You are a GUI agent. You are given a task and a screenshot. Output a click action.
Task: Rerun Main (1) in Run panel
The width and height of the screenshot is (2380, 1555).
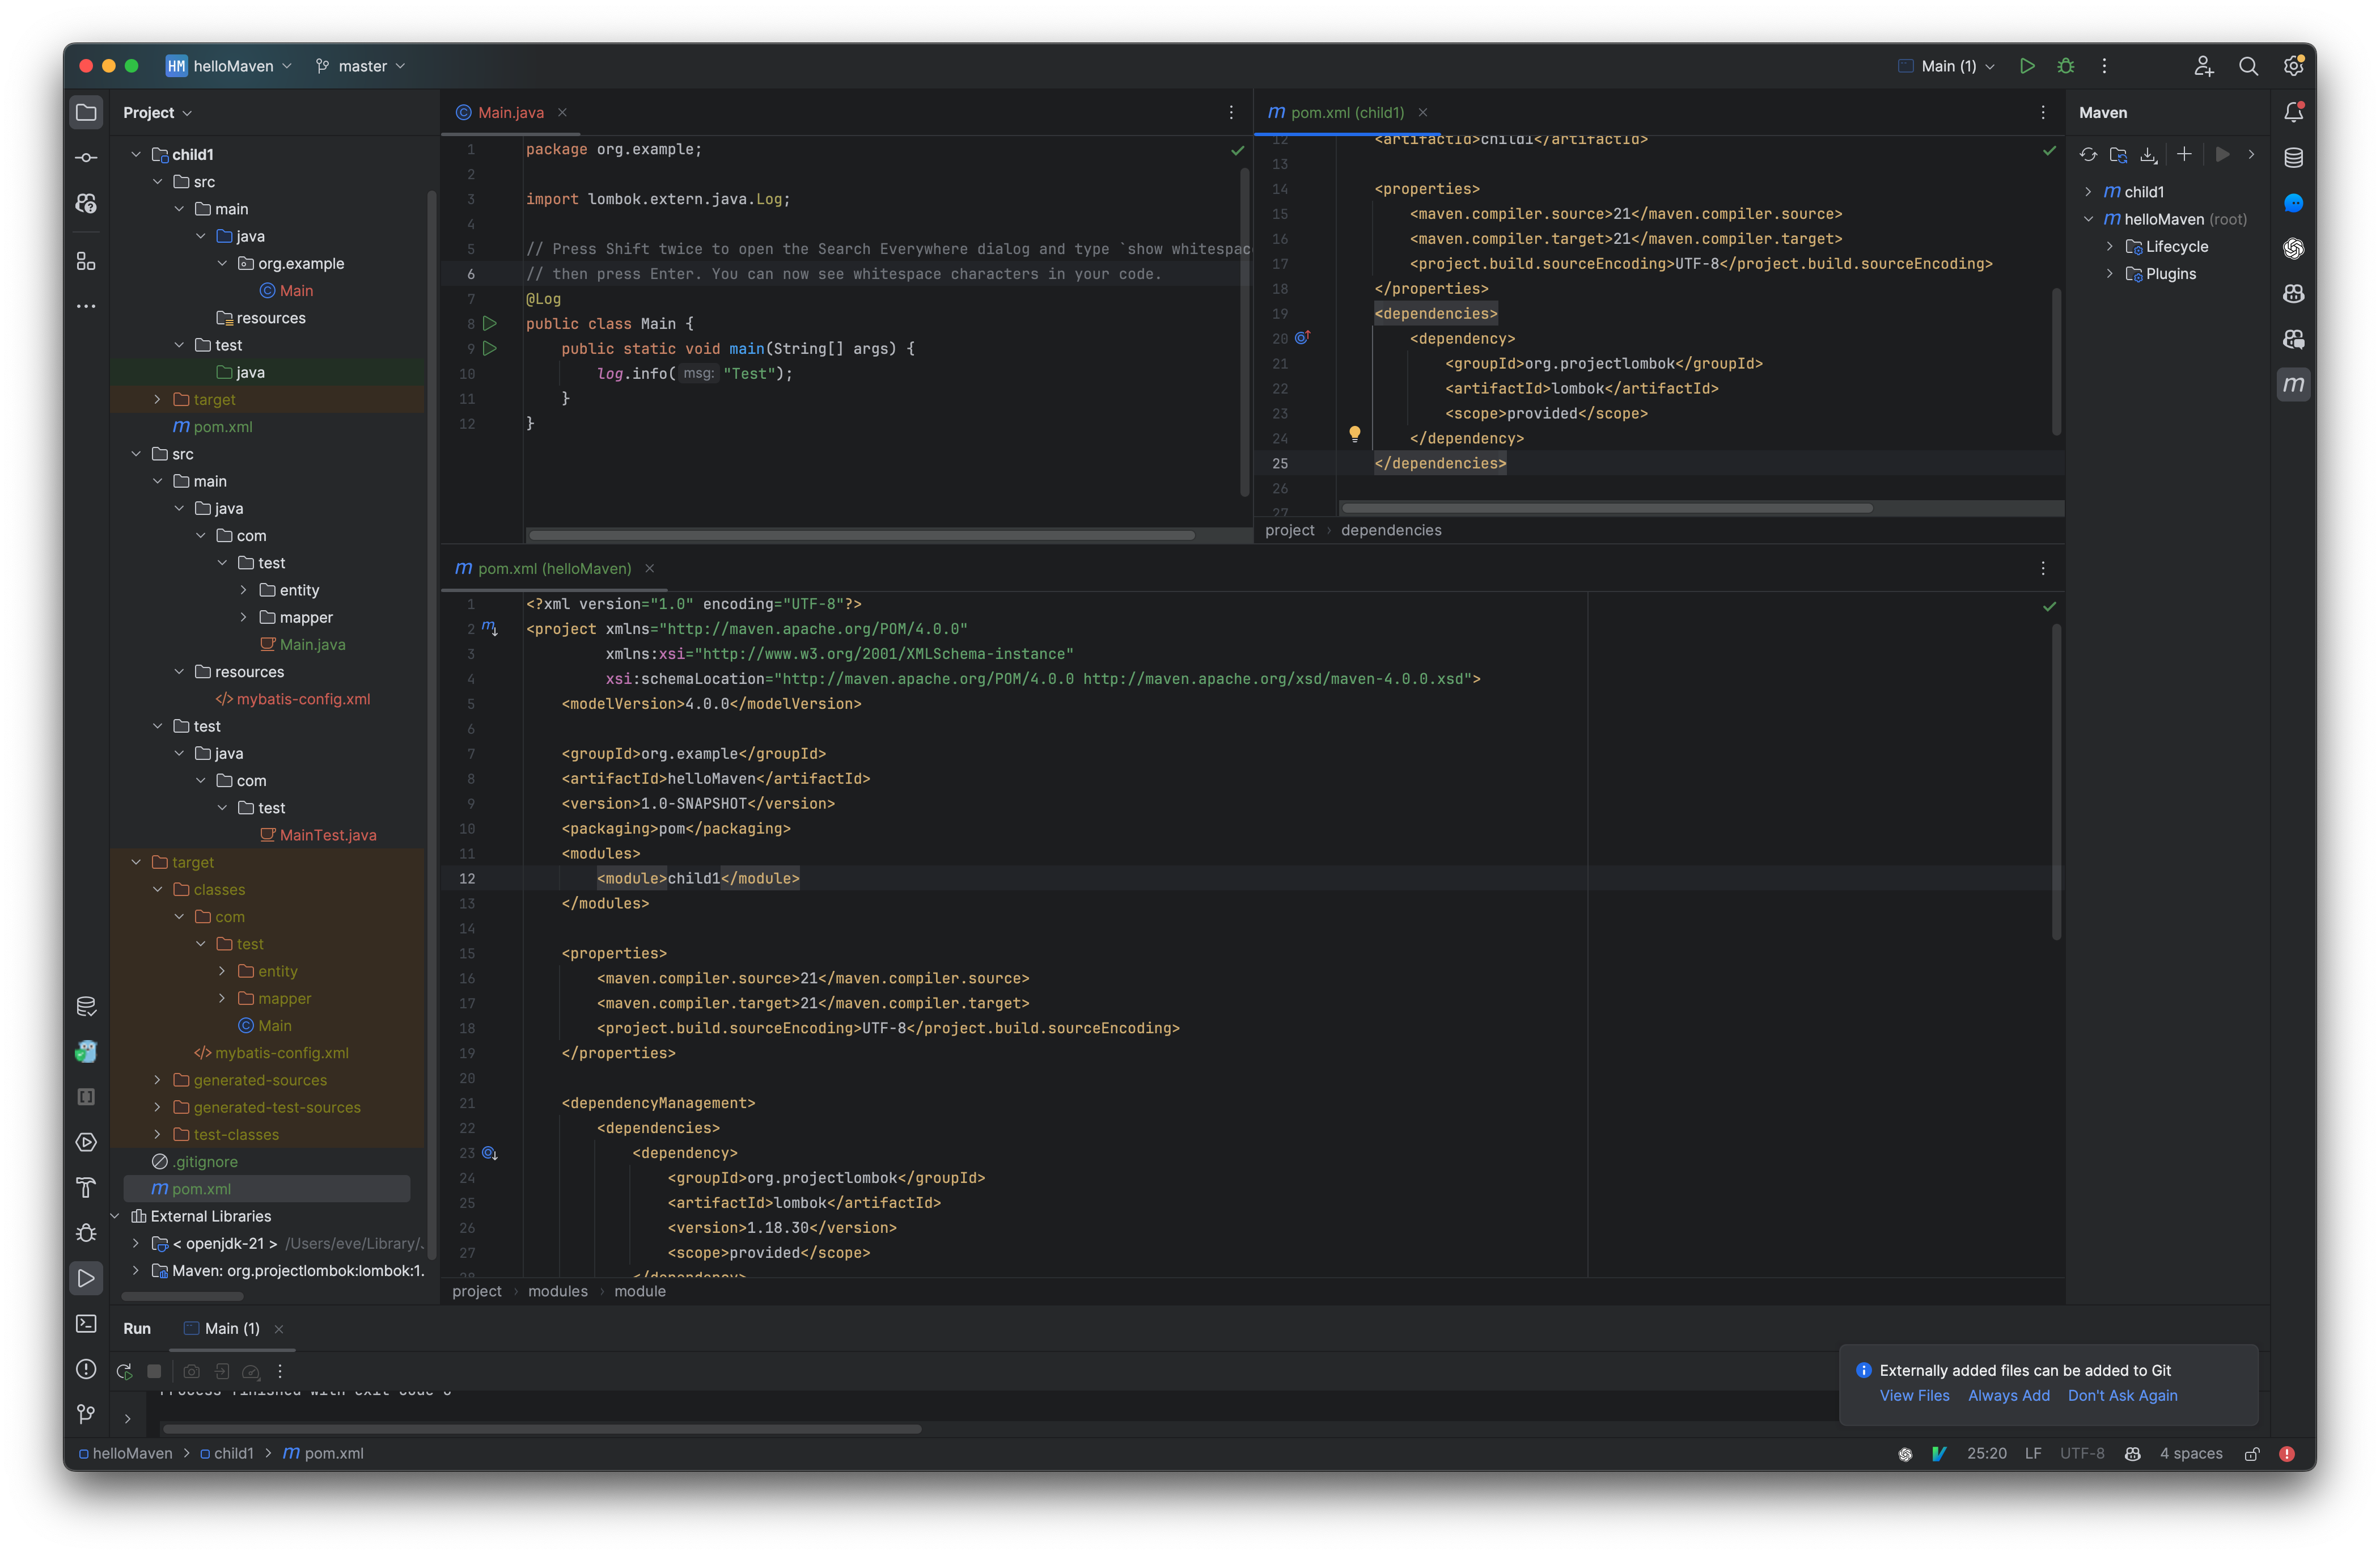[124, 1371]
